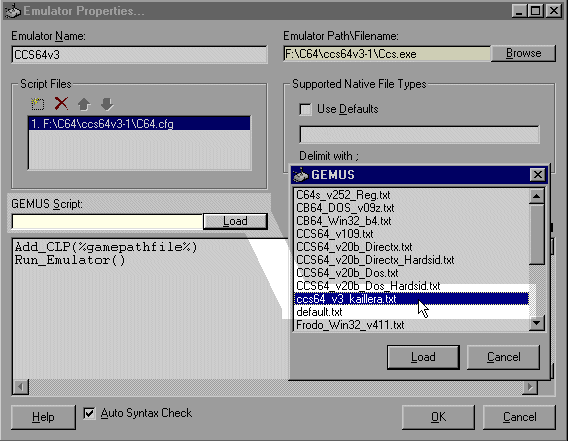Load the selected GEMUS script in dialog
Viewport: 568px width, 441px height.
point(423,357)
